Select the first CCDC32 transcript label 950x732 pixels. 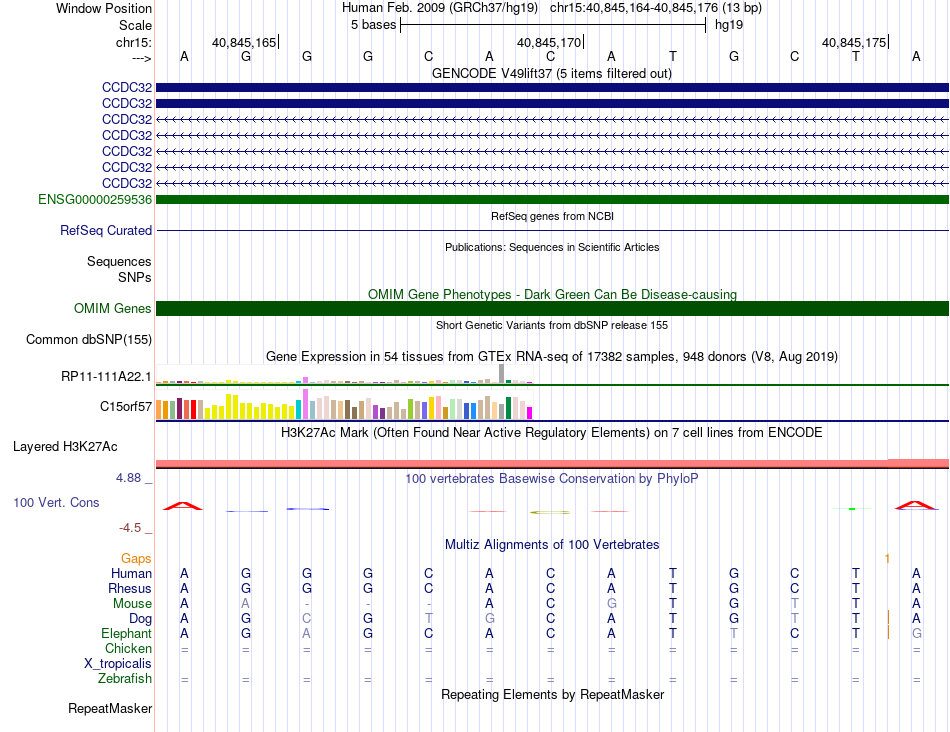tap(127, 87)
